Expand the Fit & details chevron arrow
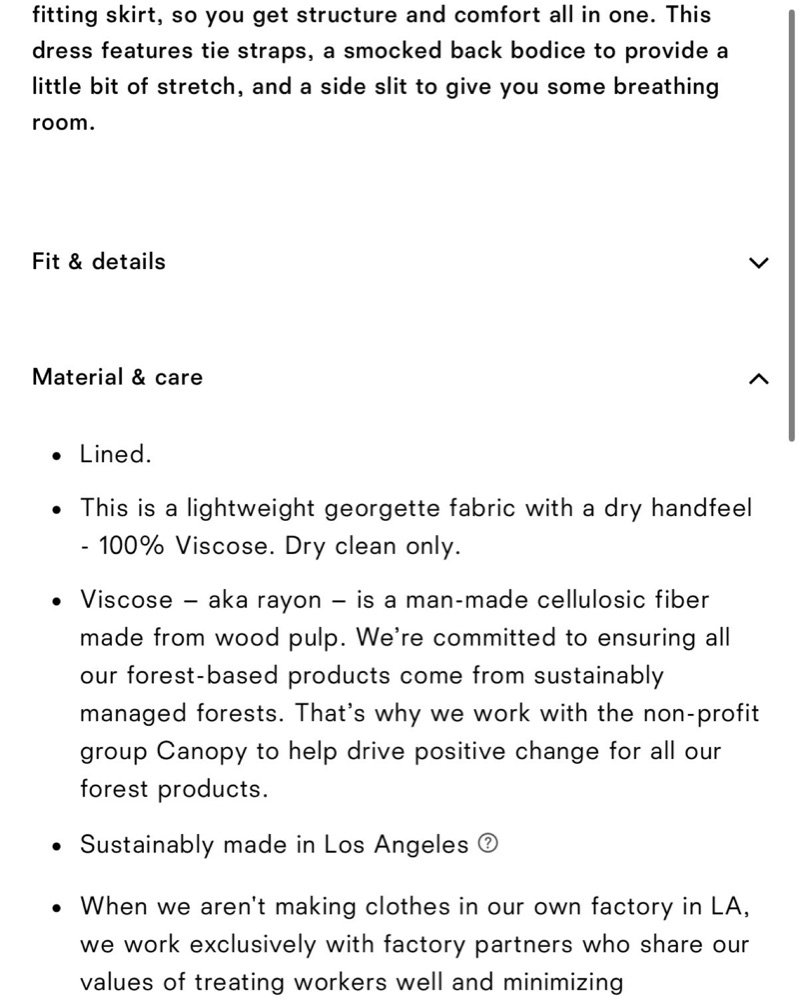The width and height of the screenshot is (802, 1000). click(758, 262)
